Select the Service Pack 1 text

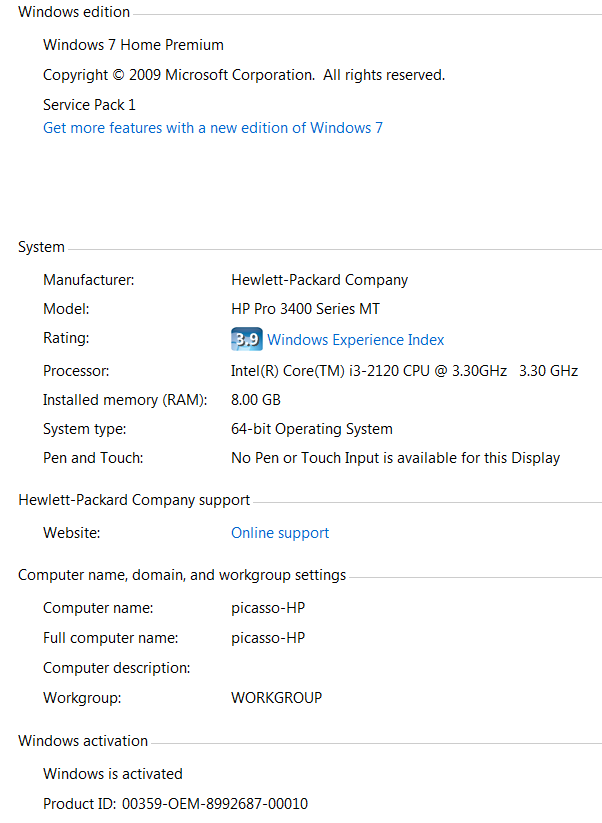tap(89, 105)
